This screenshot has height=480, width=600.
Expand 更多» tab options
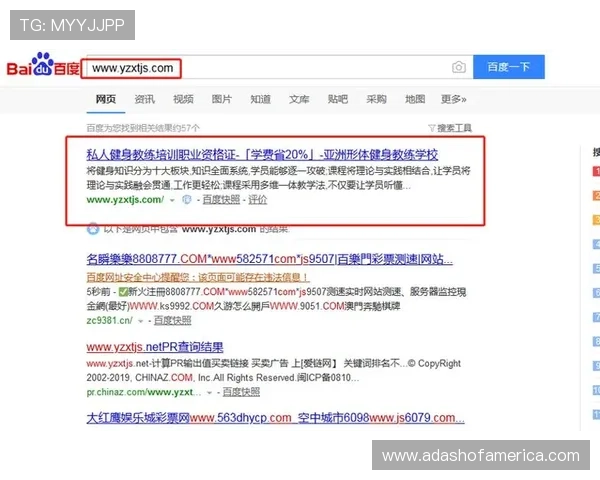click(454, 100)
